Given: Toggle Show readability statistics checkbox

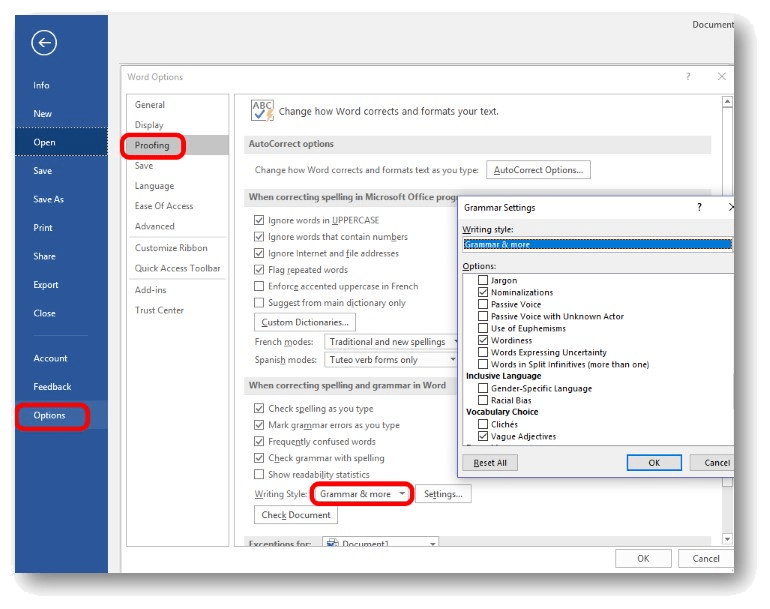Looking at the screenshot, I should tap(260, 474).
